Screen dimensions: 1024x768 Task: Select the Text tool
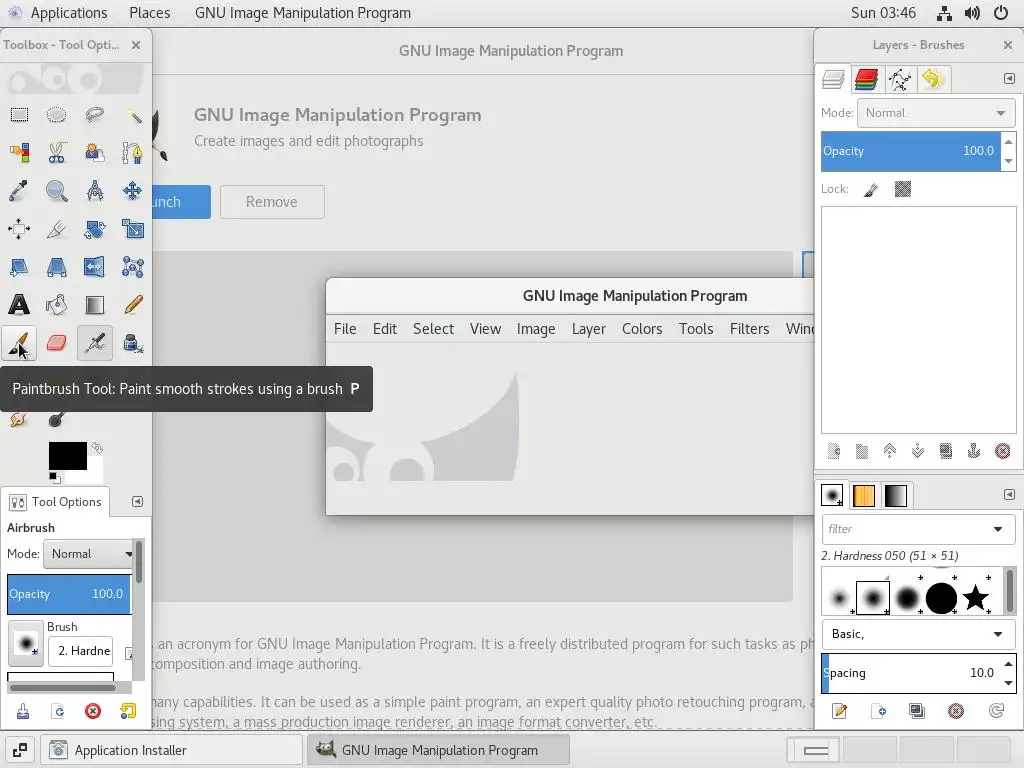coord(19,304)
